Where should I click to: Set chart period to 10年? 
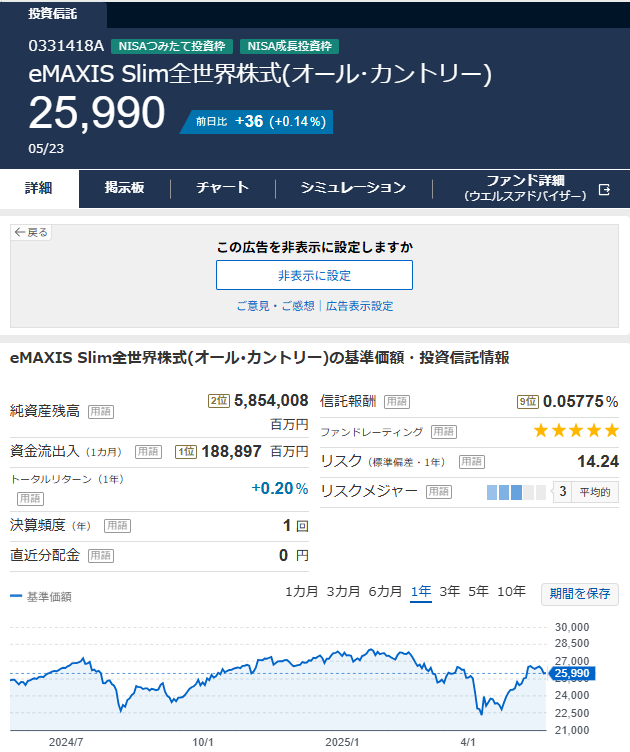coord(511,592)
